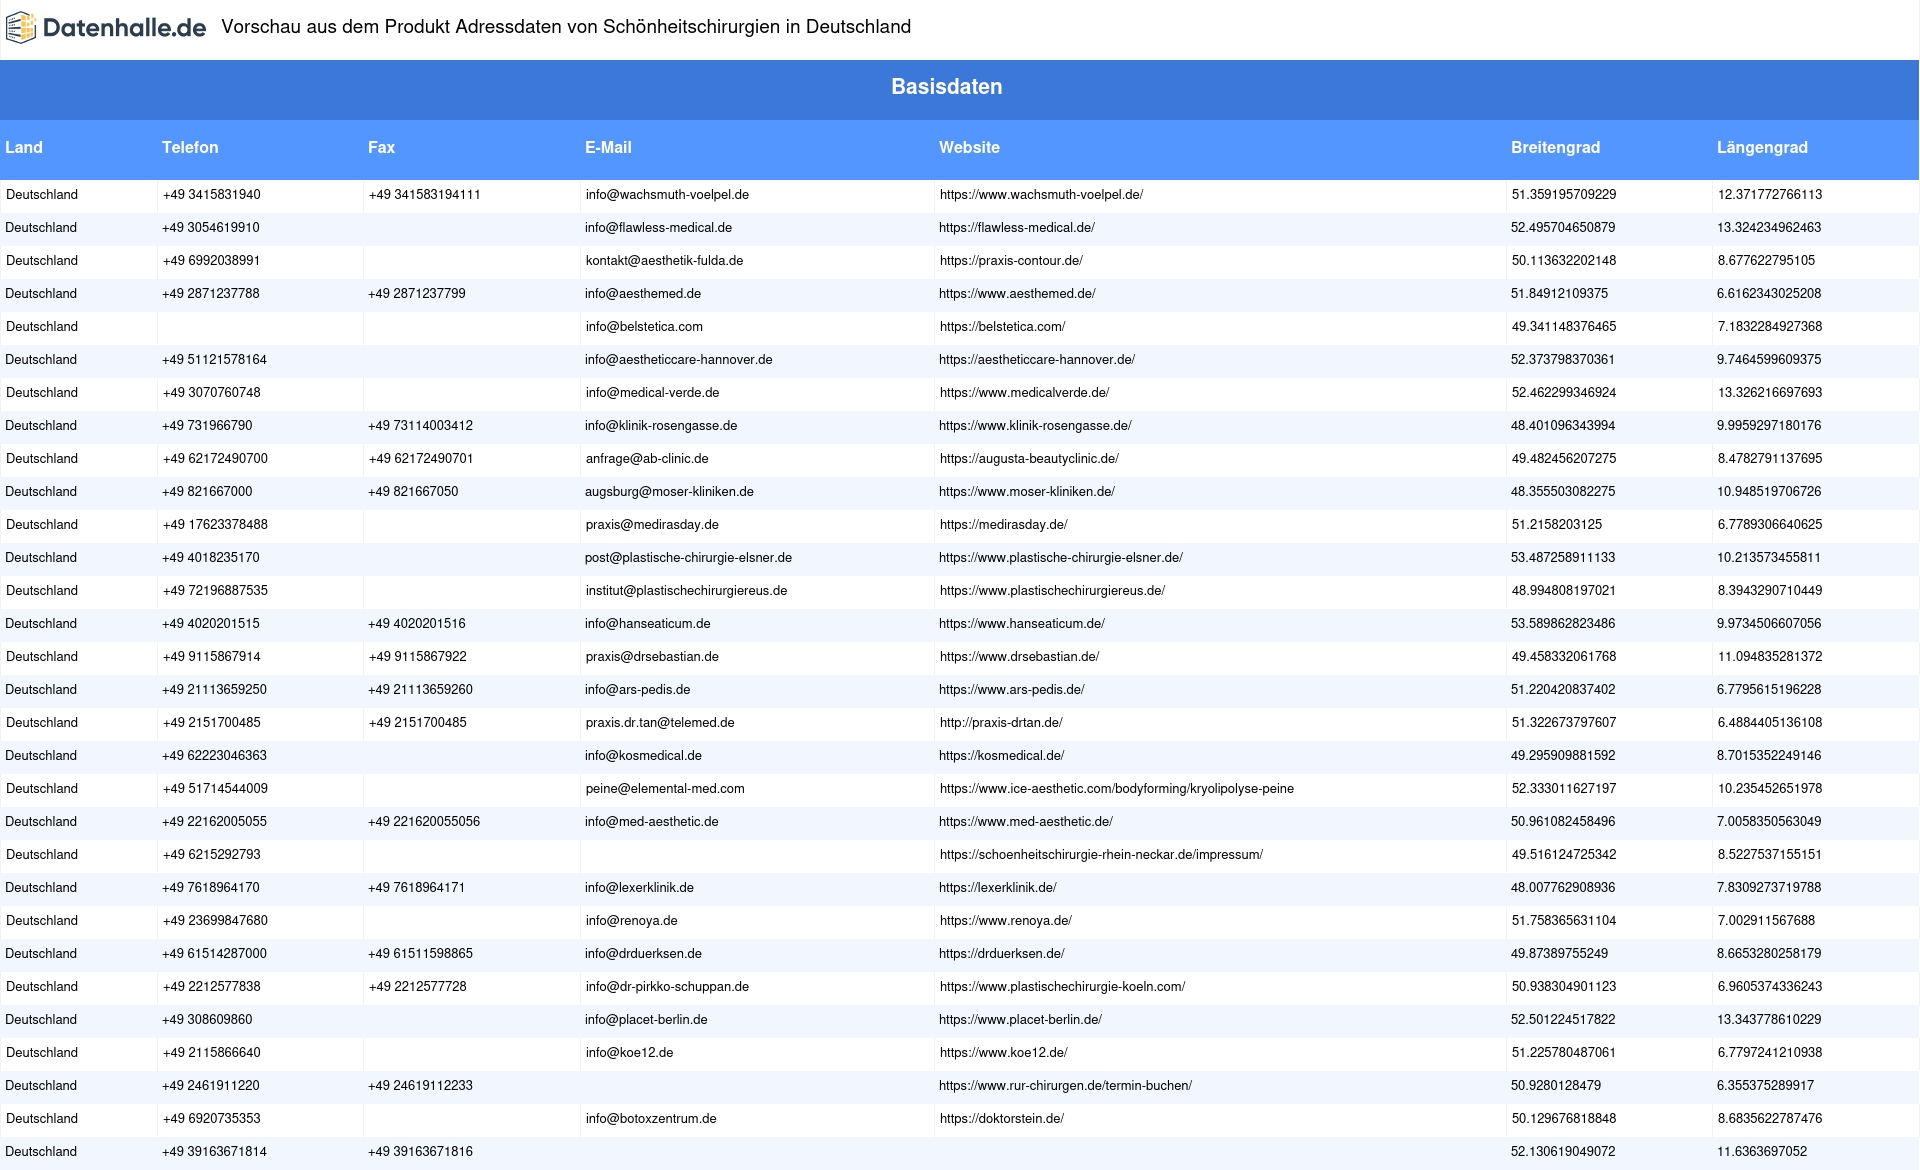Image resolution: width=1920 pixels, height=1170 pixels.
Task: Click website https://aestheticcare-hannover.de/
Action: tap(1037, 360)
